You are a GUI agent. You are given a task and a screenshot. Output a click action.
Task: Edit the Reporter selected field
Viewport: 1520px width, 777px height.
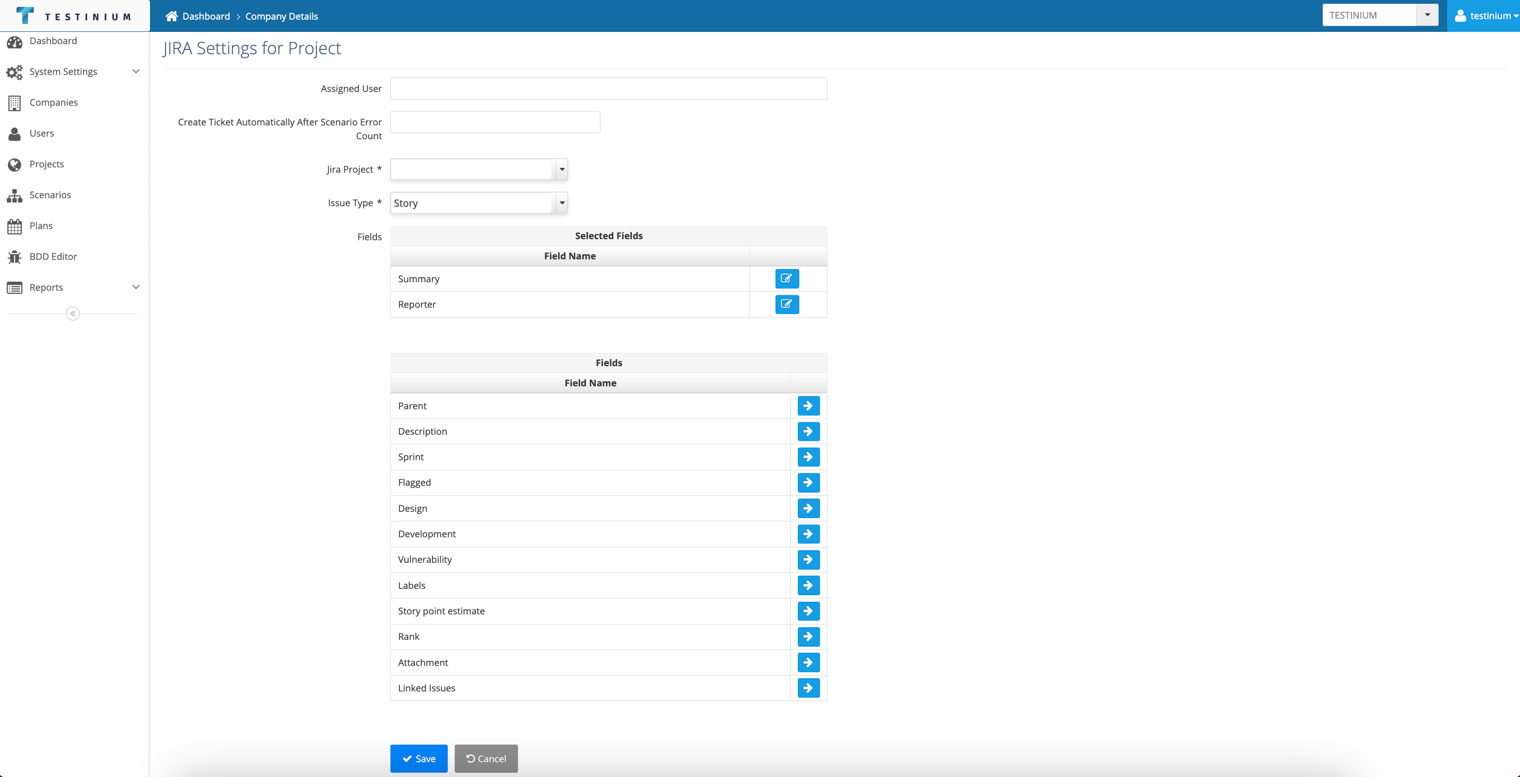787,304
